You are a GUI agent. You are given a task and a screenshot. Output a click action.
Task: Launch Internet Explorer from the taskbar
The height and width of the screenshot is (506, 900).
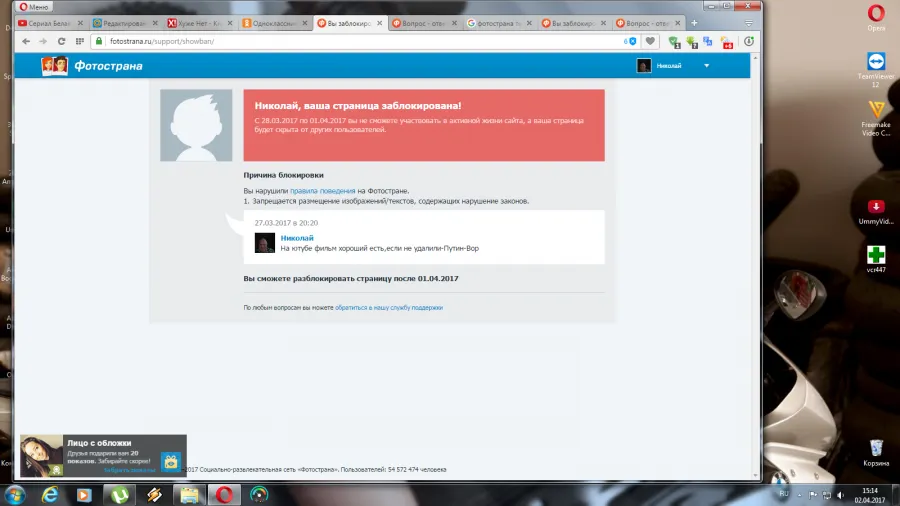point(50,495)
